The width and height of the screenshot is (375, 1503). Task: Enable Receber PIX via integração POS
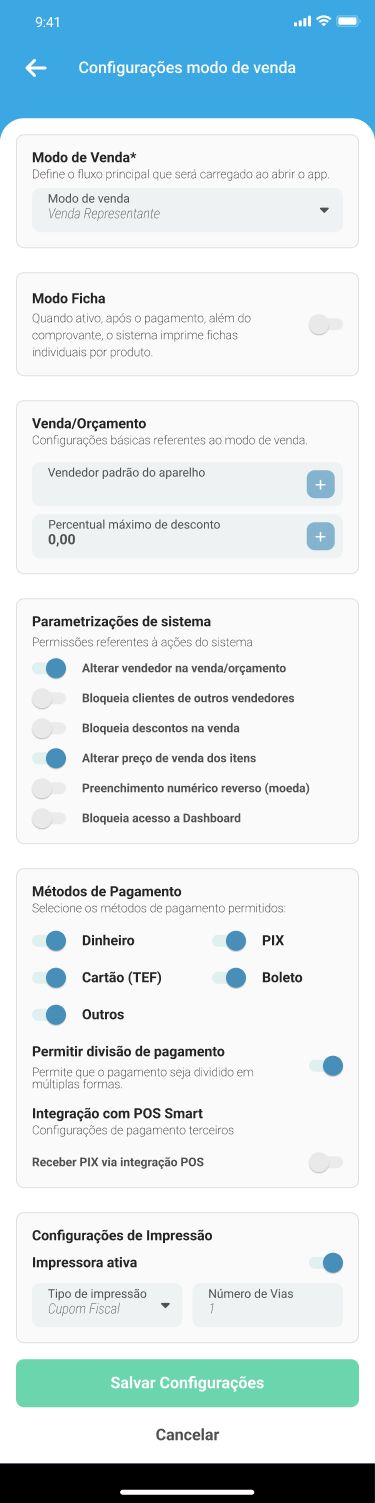click(x=326, y=1162)
